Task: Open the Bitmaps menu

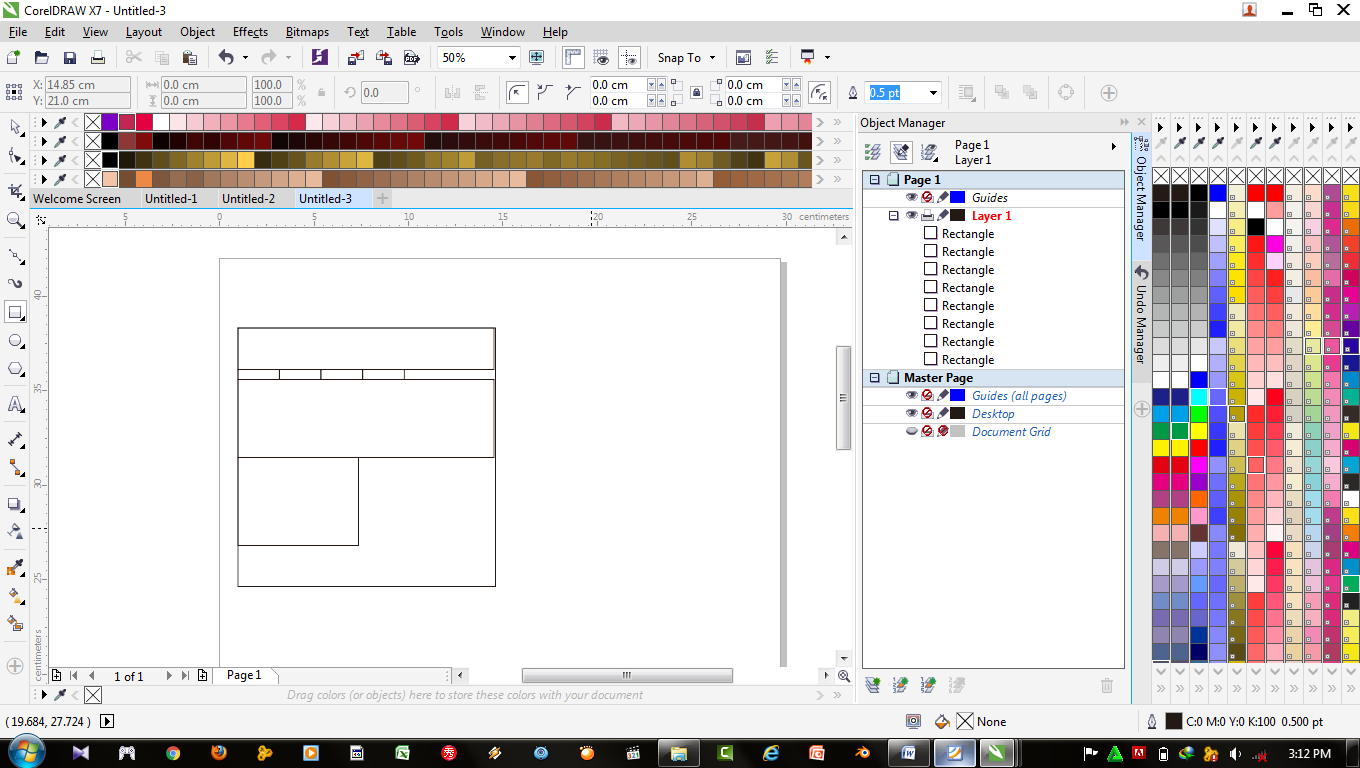Action: tap(307, 31)
